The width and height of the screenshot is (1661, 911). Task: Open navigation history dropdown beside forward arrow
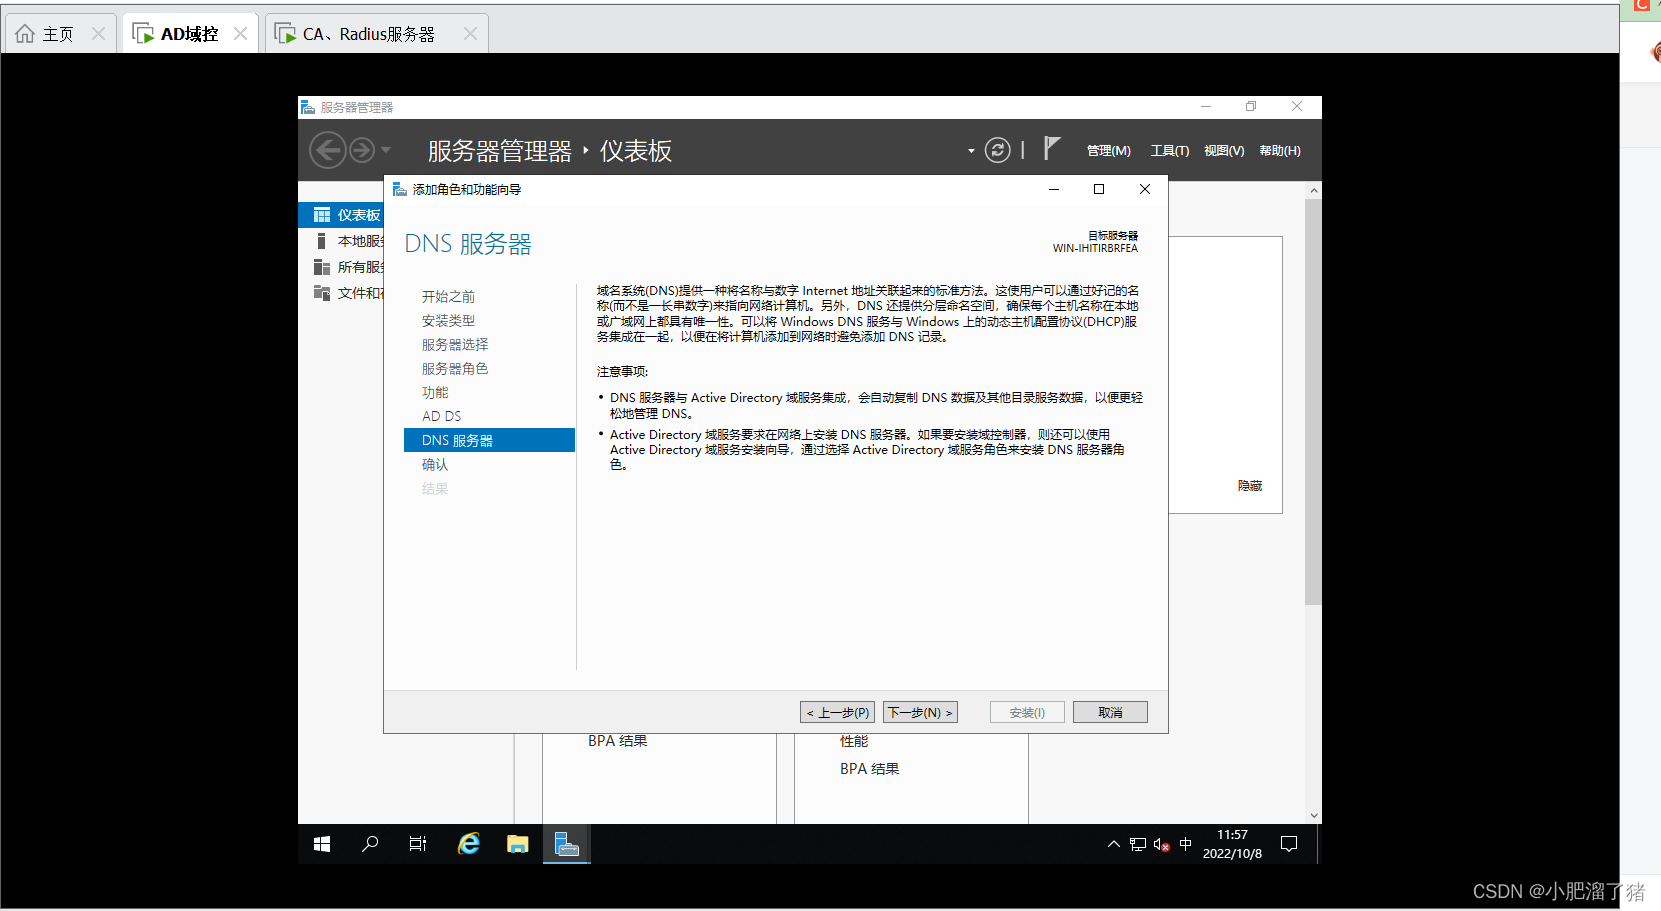(x=386, y=150)
